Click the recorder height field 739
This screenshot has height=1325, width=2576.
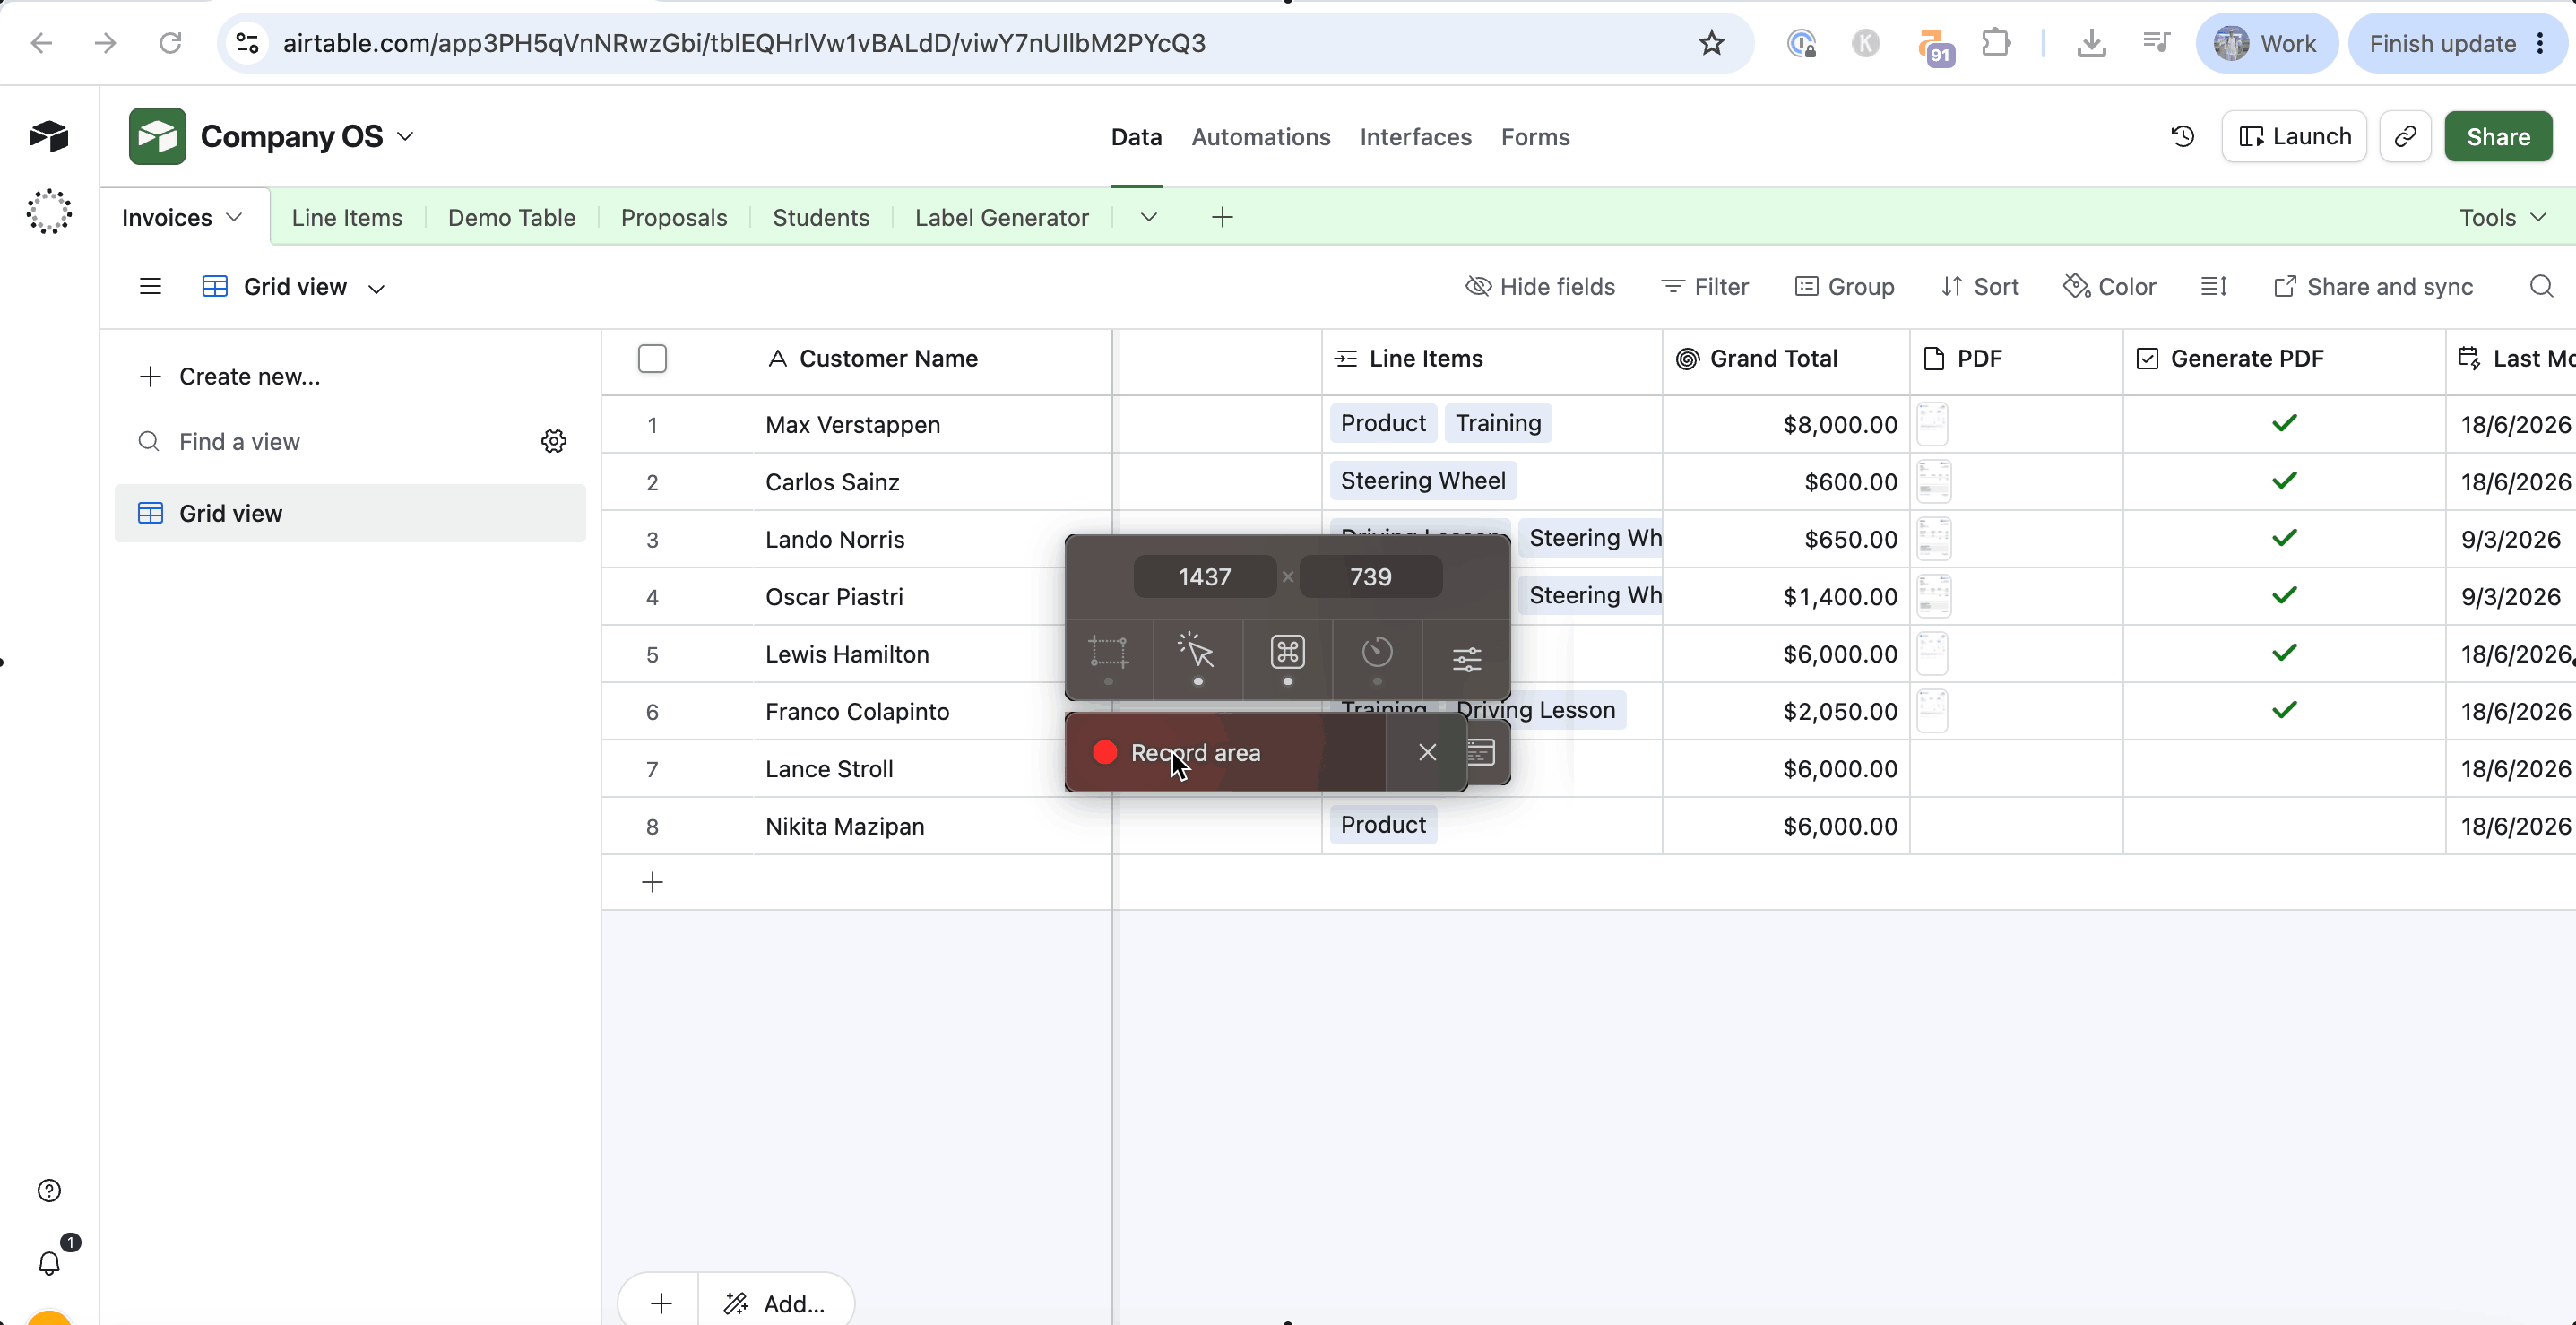[x=1370, y=576]
